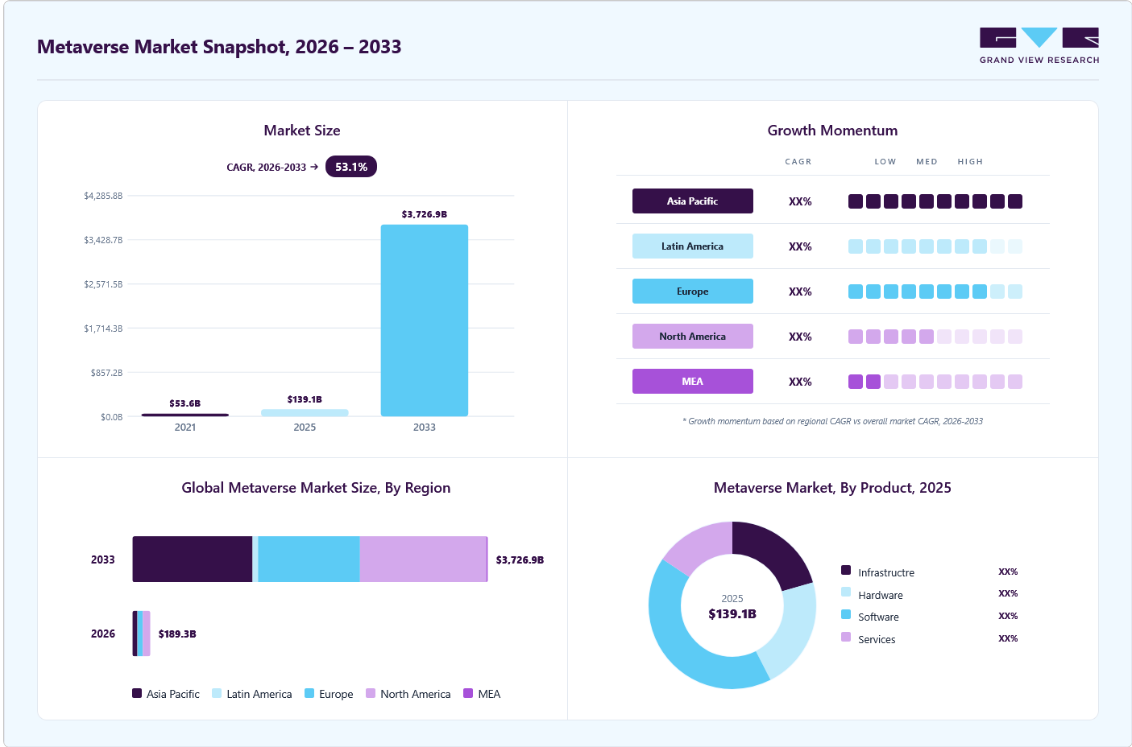Click the XX% CAGR value for MEA
This screenshot has height=747, width=1132.
coord(800,382)
